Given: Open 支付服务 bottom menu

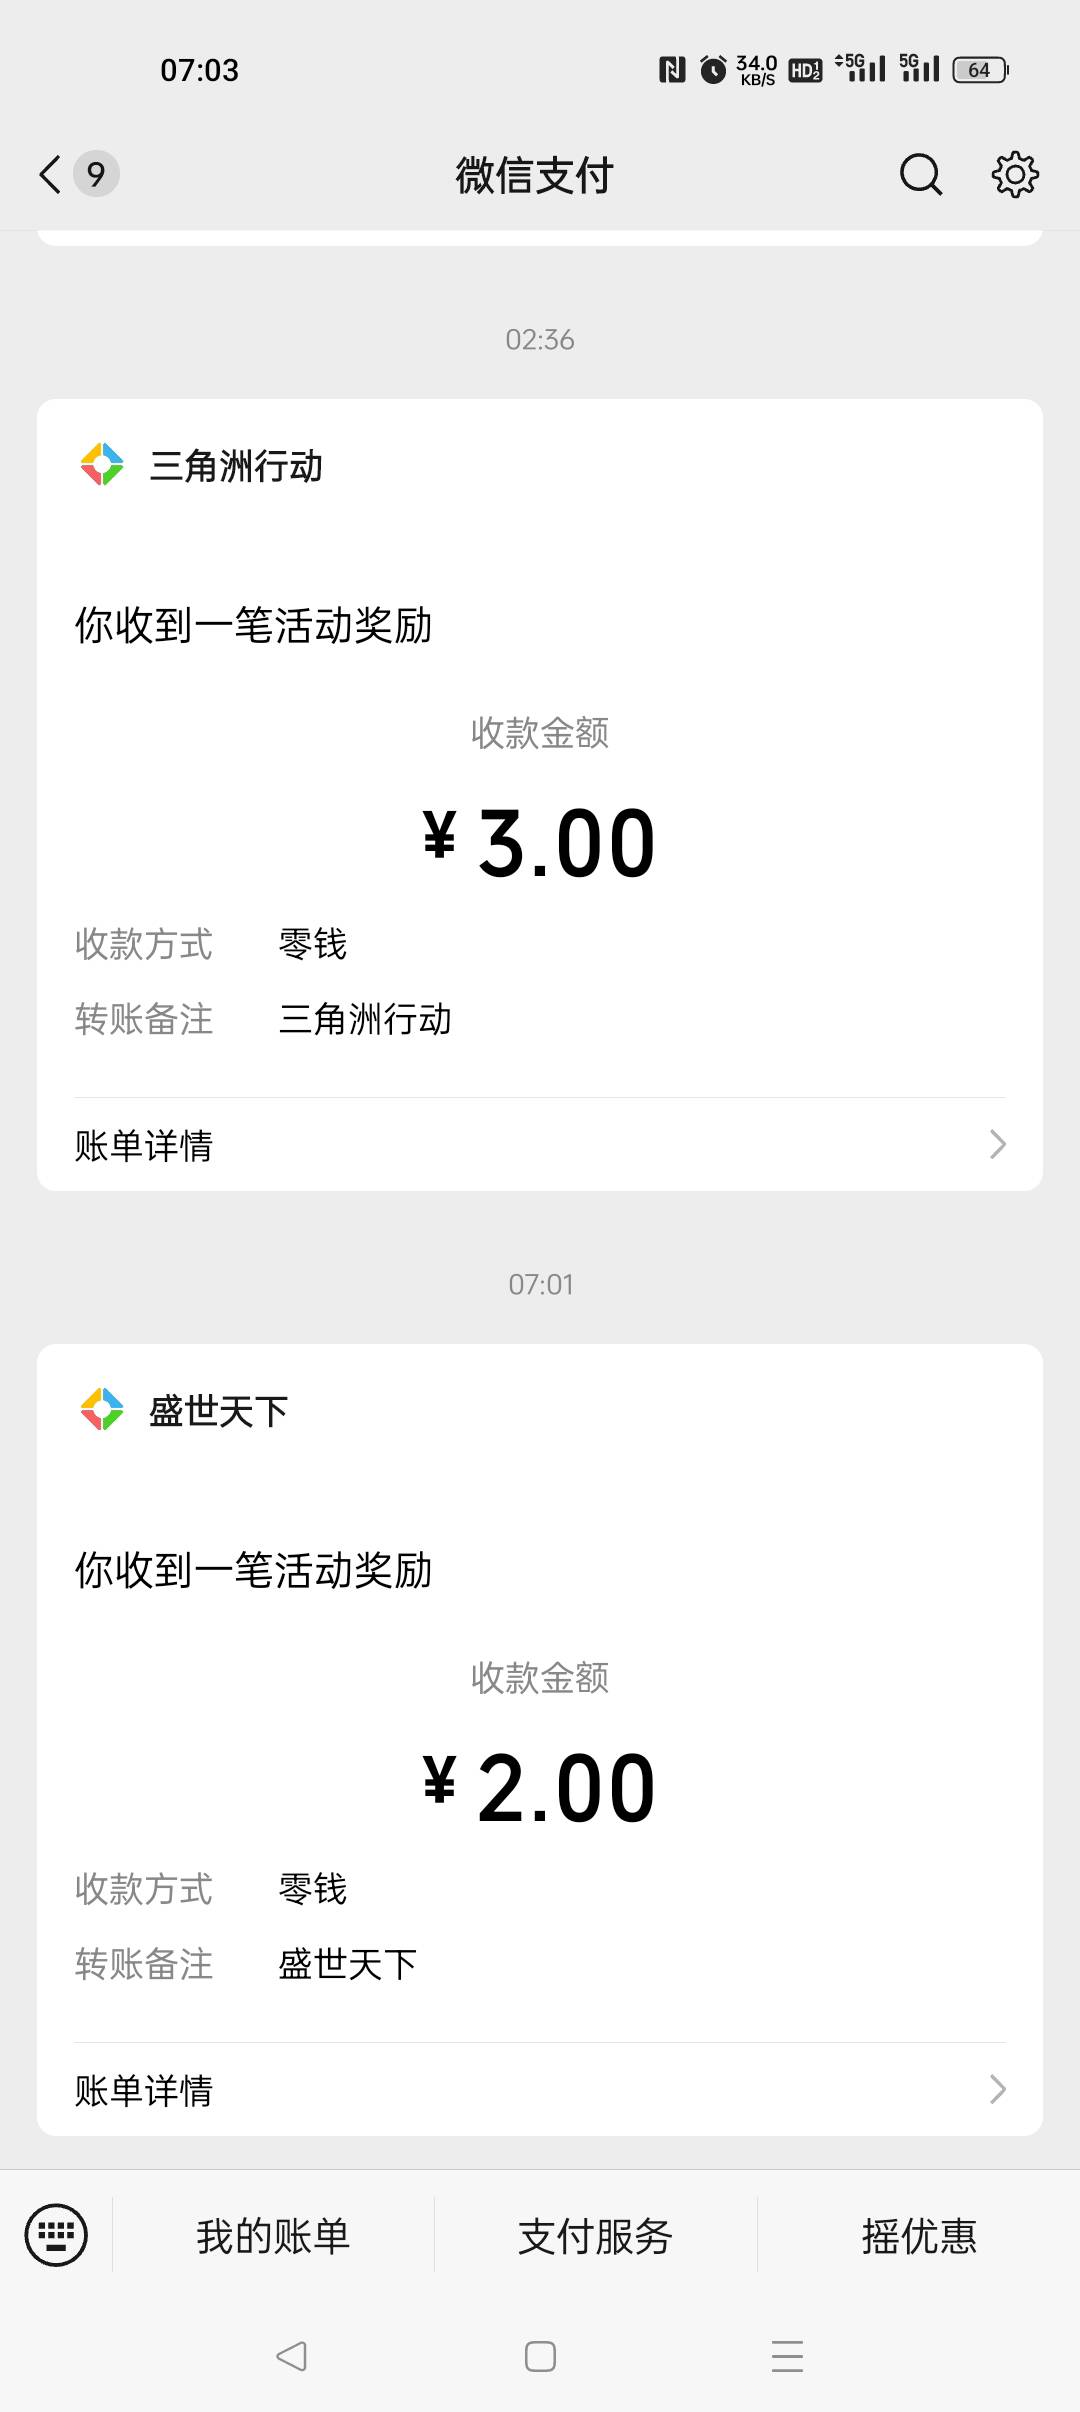Looking at the screenshot, I should (595, 2236).
